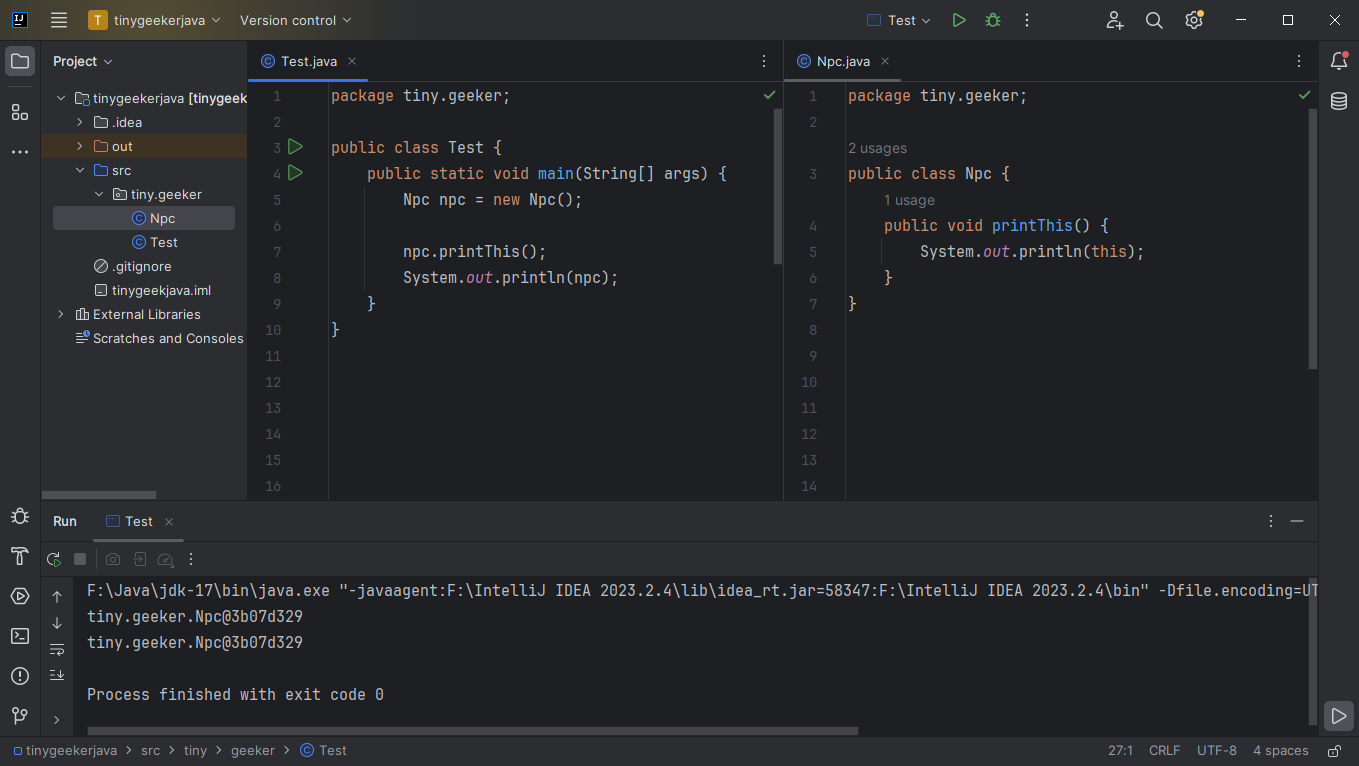
Task: Open the Project tool window icon
Action: 19,61
